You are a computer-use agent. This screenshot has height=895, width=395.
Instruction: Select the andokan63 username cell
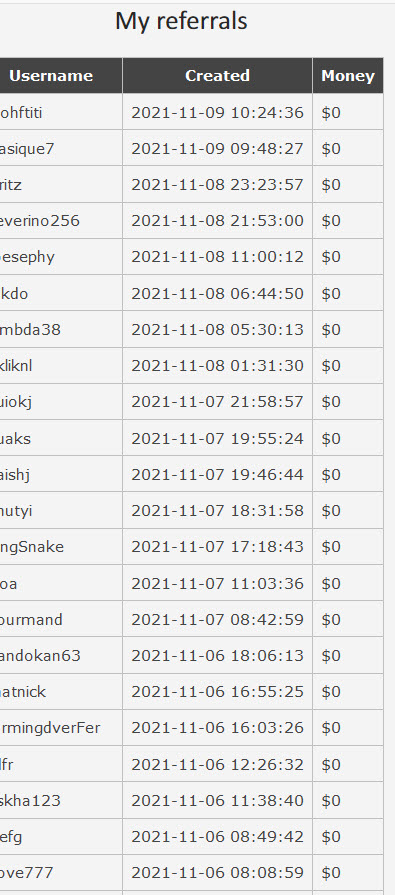click(x=61, y=655)
